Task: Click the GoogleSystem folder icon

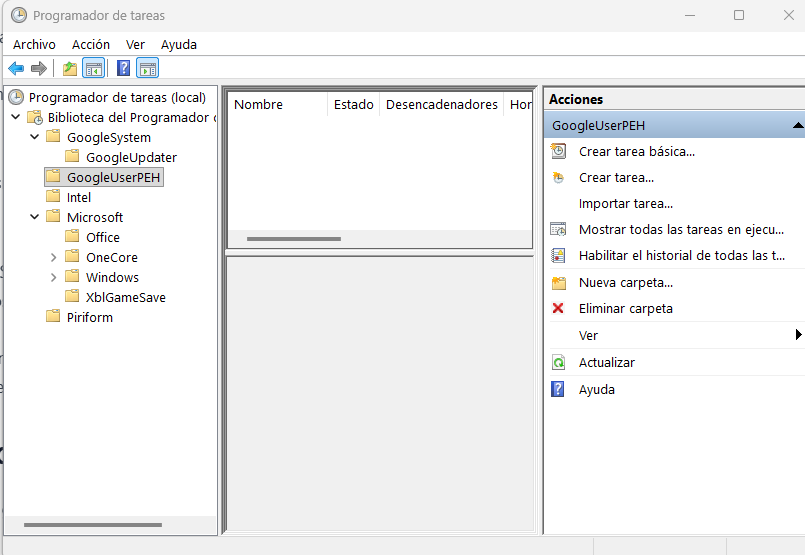Action: pos(53,137)
